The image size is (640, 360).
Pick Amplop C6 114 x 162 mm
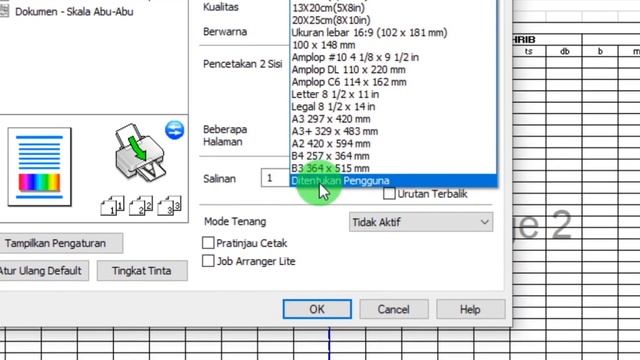393,82
